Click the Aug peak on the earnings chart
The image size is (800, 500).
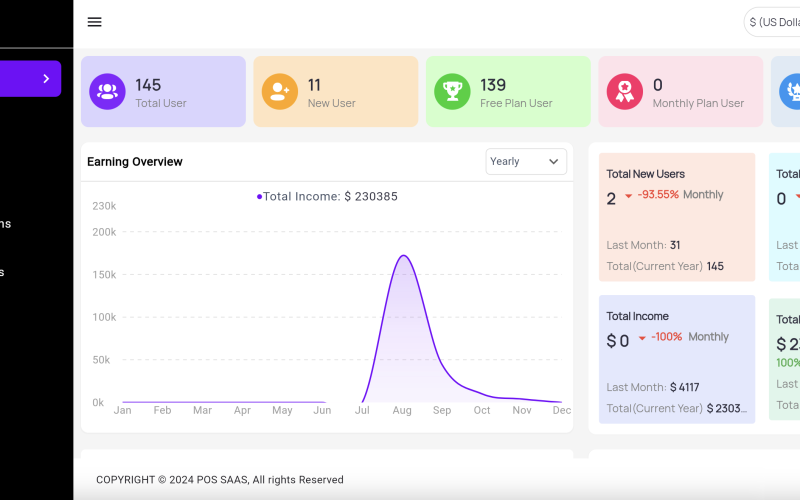pyautogui.click(x=403, y=256)
